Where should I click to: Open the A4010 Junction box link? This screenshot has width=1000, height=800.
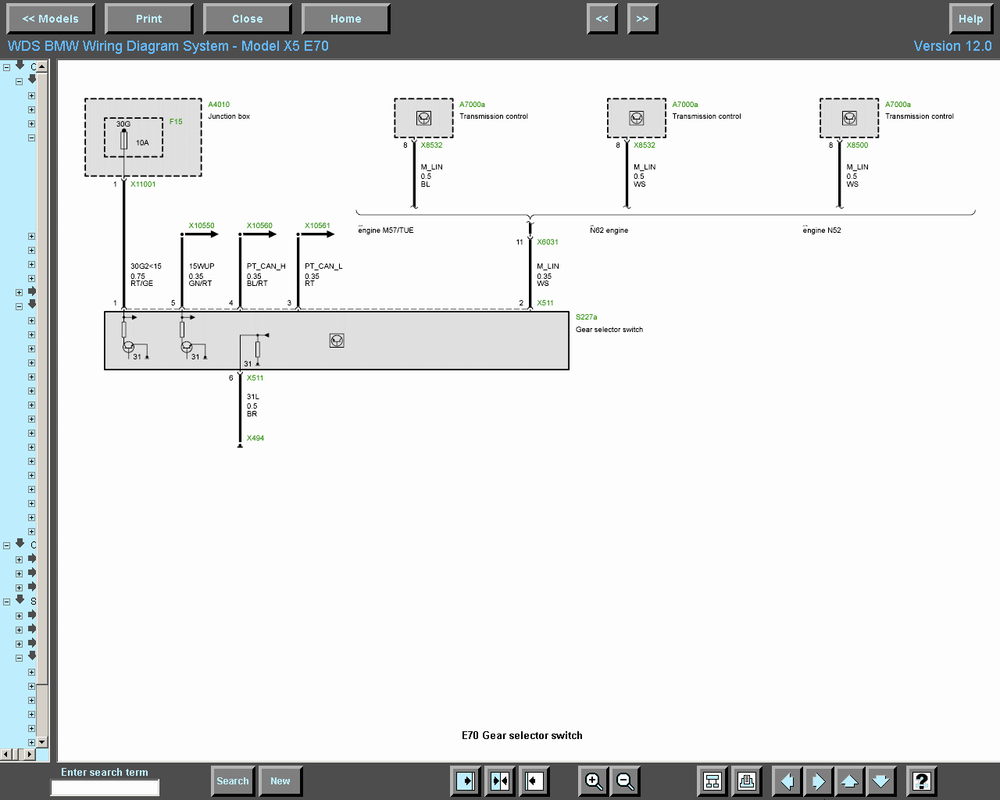(x=219, y=105)
